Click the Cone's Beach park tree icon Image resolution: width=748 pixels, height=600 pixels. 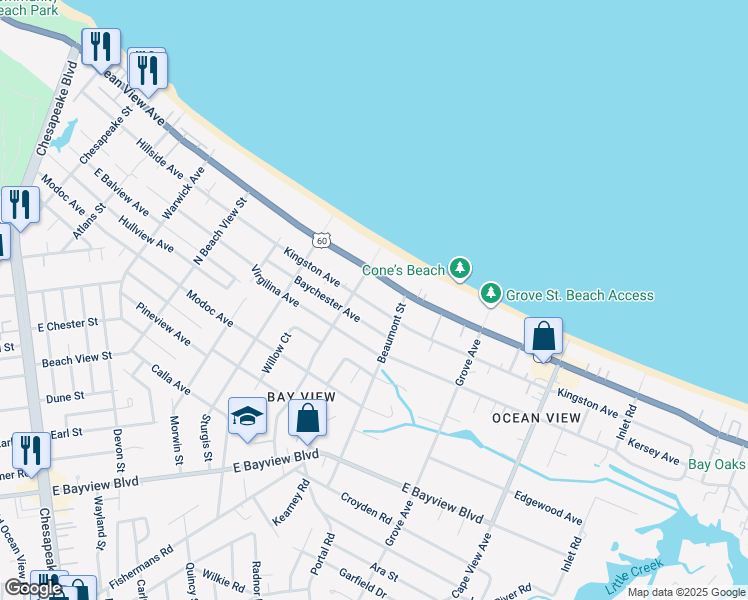tap(459, 268)
